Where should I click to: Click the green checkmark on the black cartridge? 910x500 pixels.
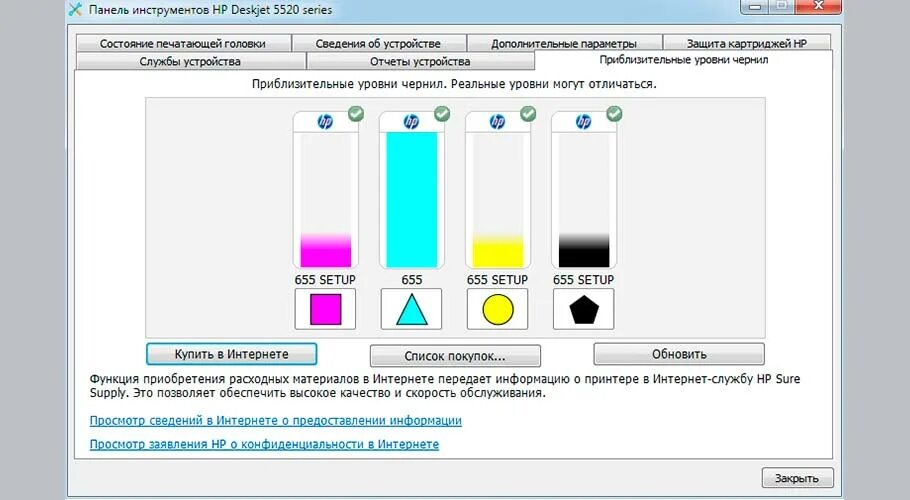(x=614, y=114)
